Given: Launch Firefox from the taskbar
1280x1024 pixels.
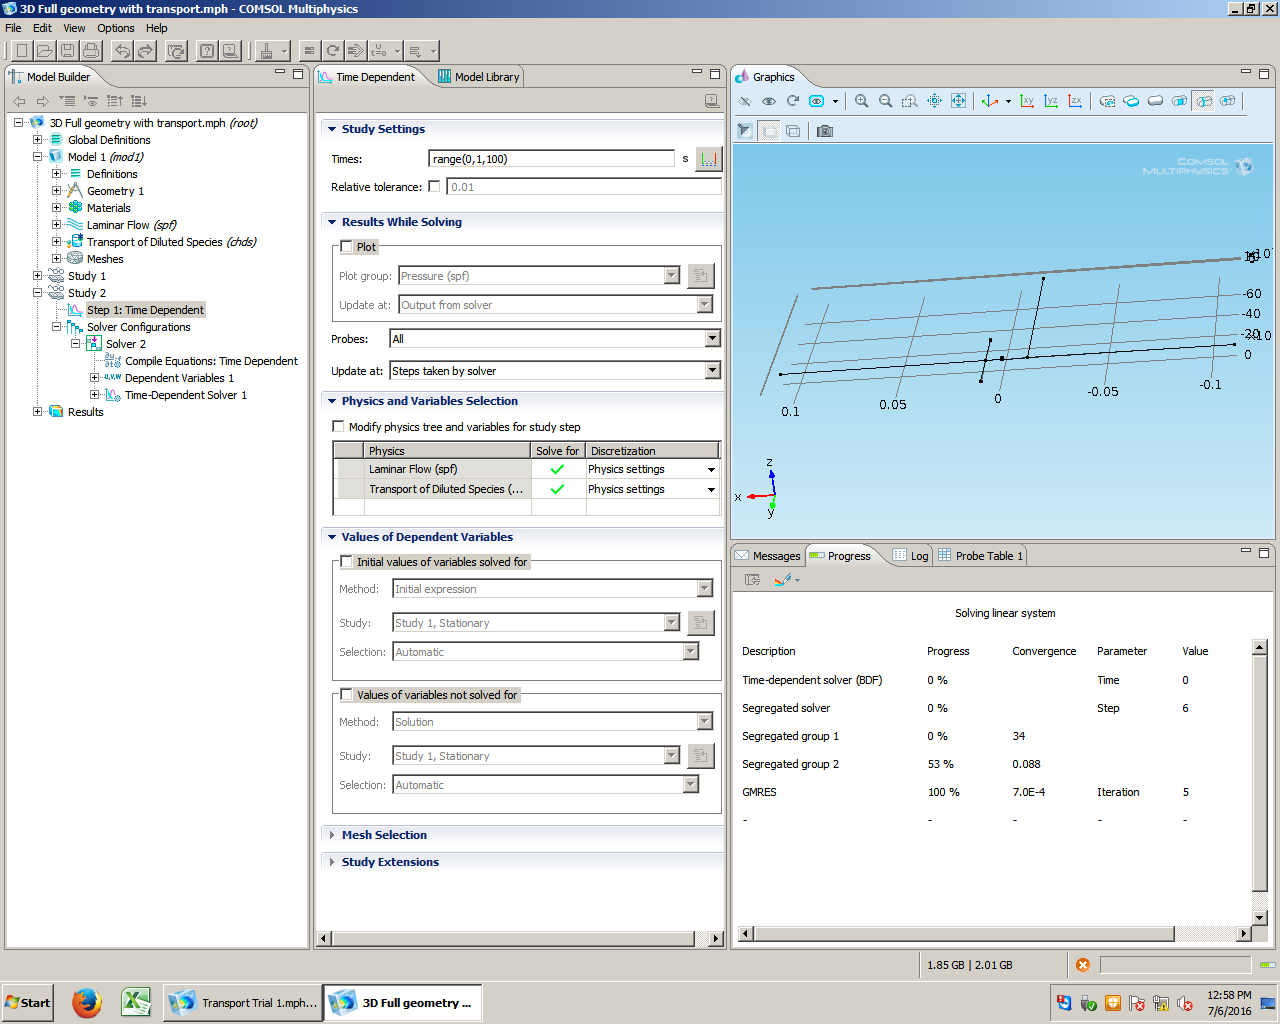Looking at the screenshot, I should click(87, 1002).
